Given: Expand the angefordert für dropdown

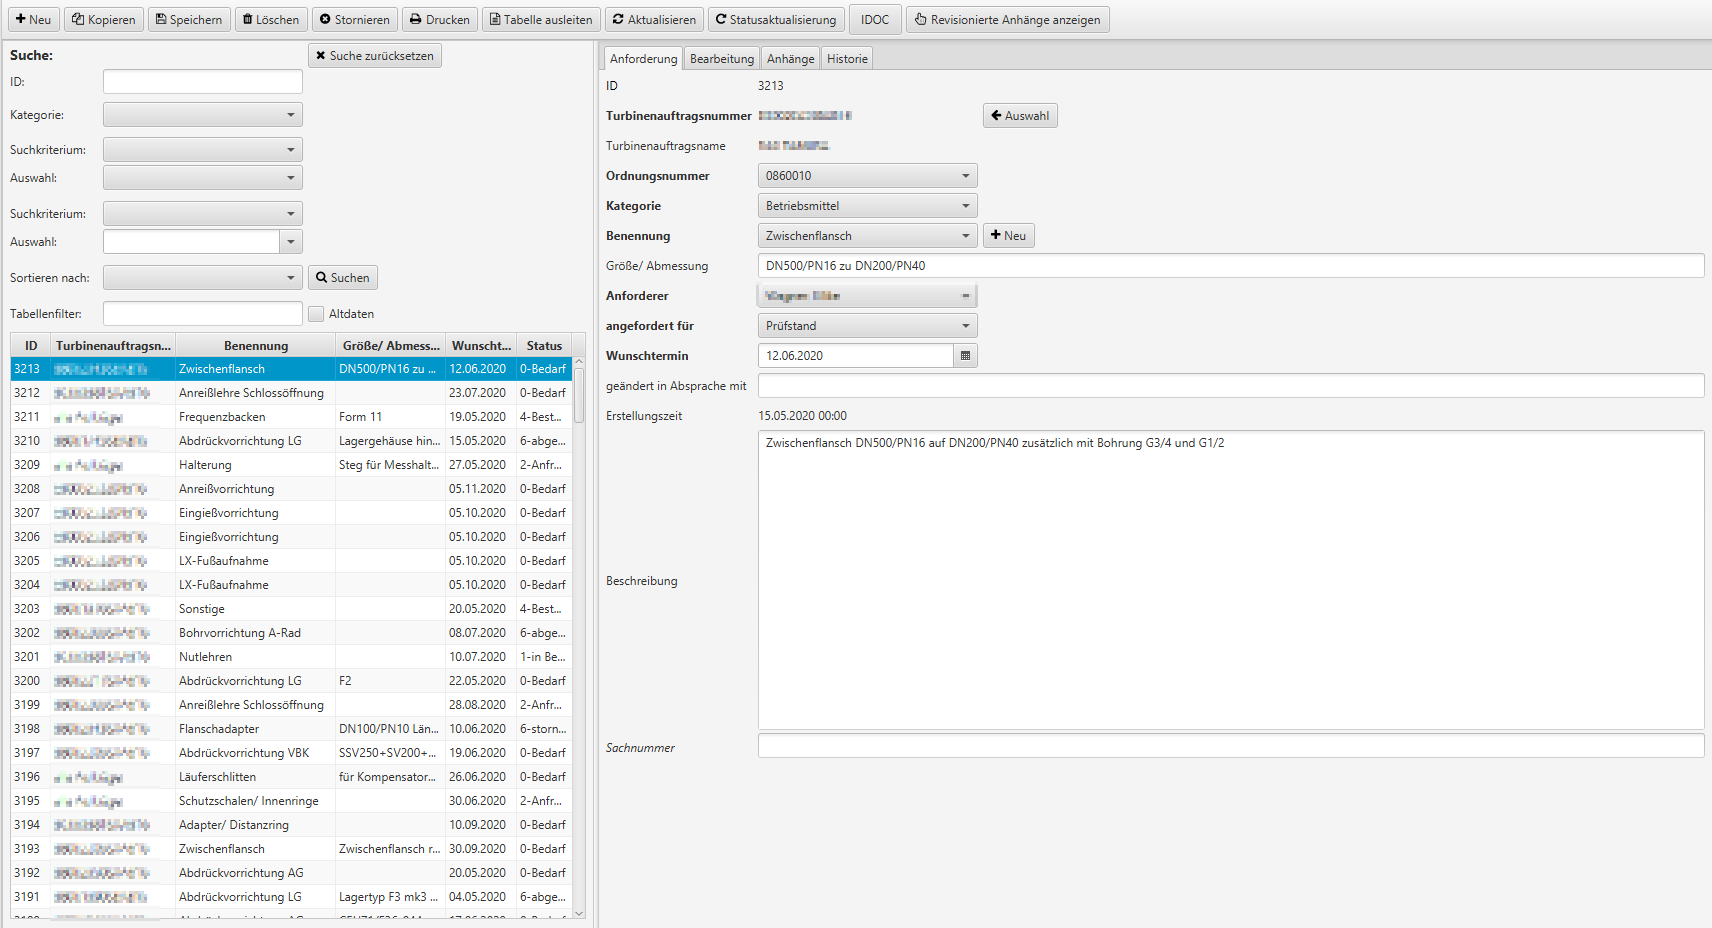Looking at the screenshot, I should tap(965, 326).
